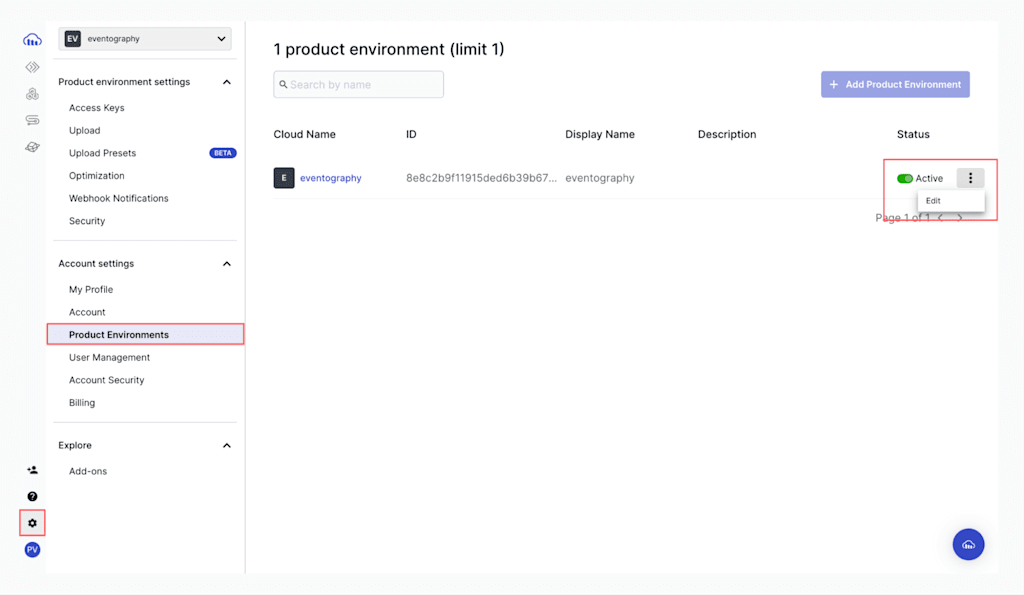The height and width of the screenshot is (595, 1024).
Task: Open the eventography environment dropdown
Action: [x=146, y=39]
